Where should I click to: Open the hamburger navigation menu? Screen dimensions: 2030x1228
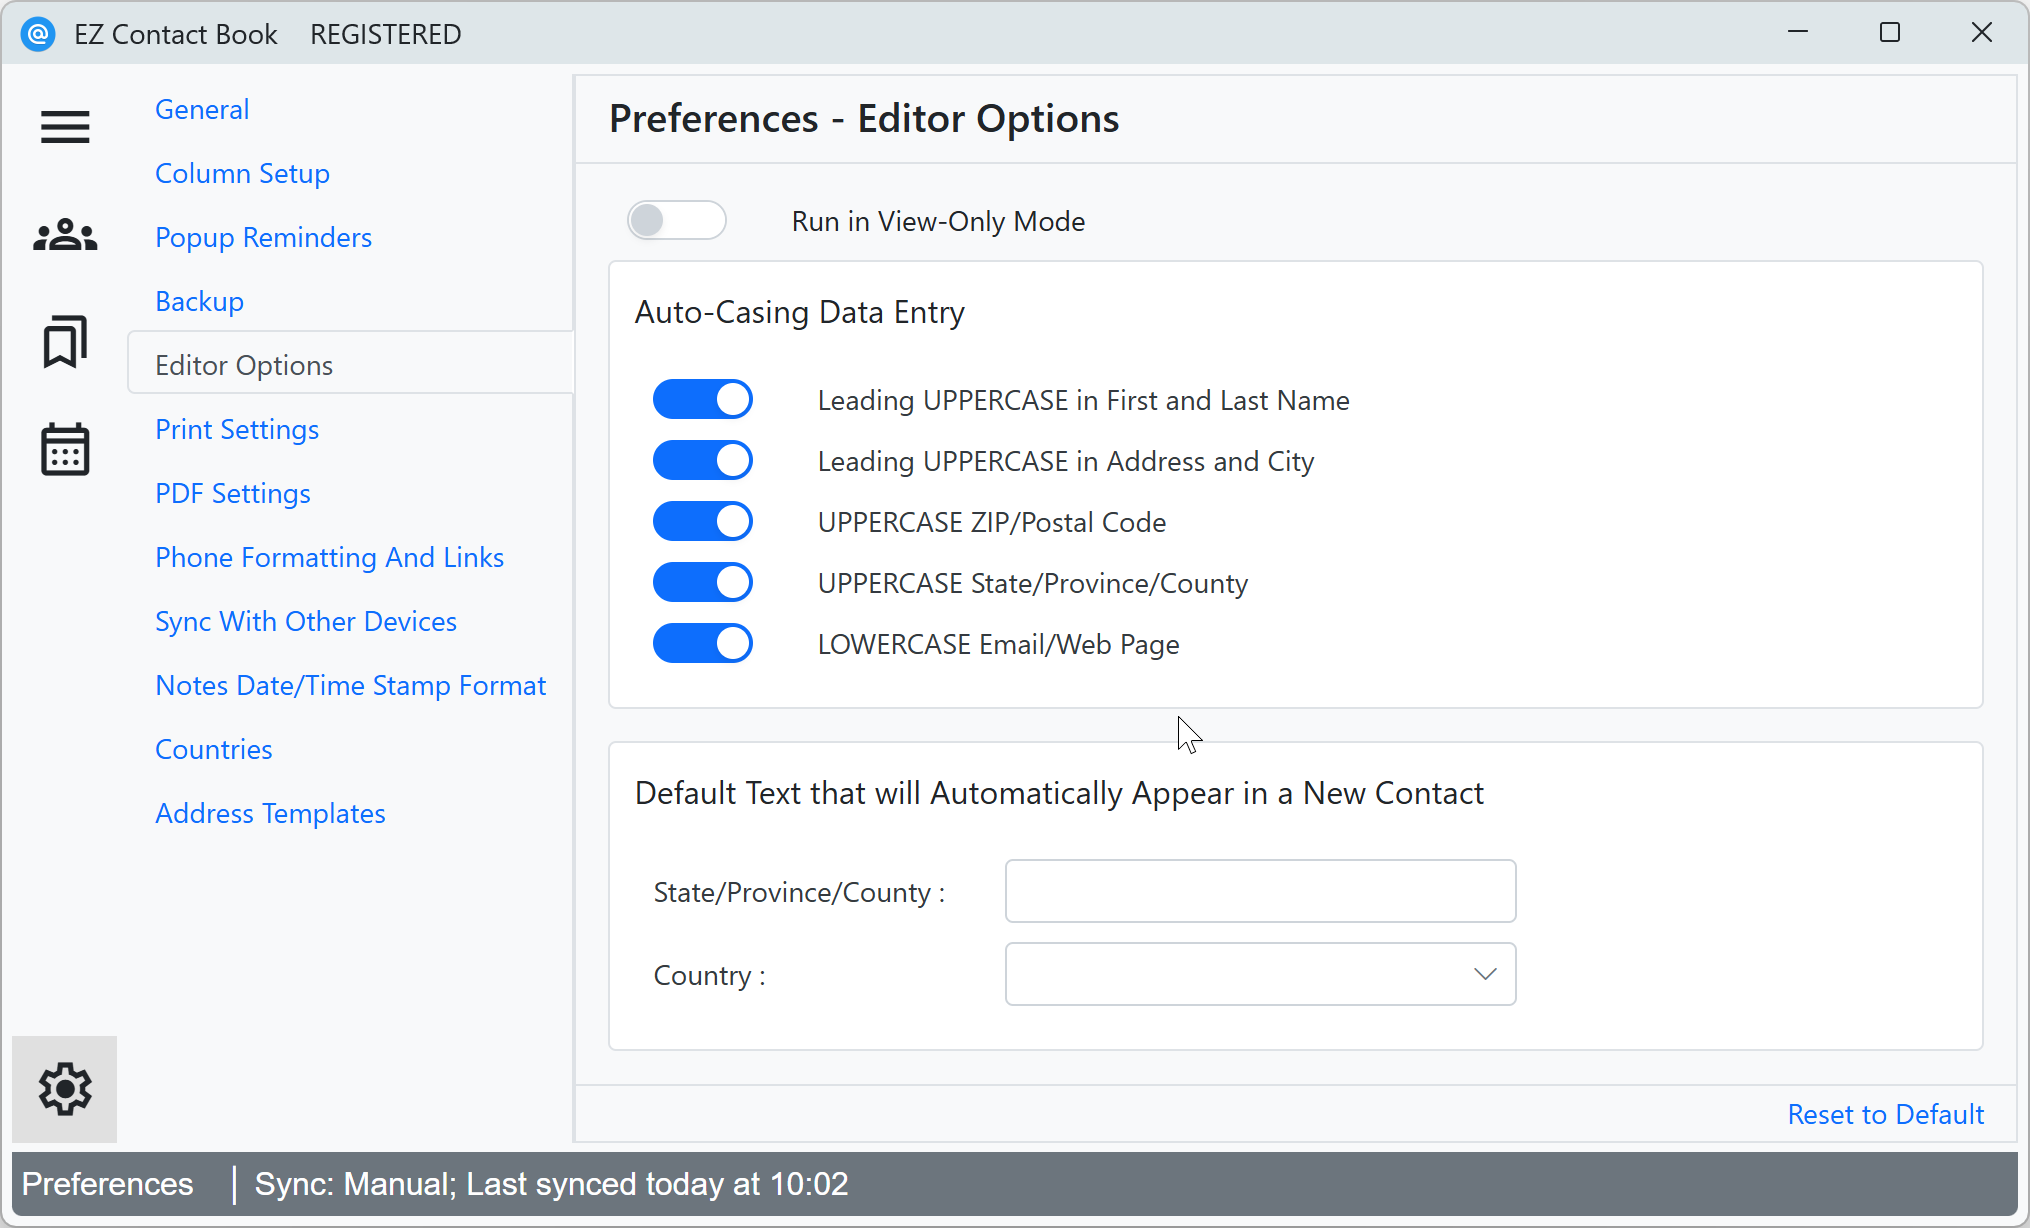(64, 127)
